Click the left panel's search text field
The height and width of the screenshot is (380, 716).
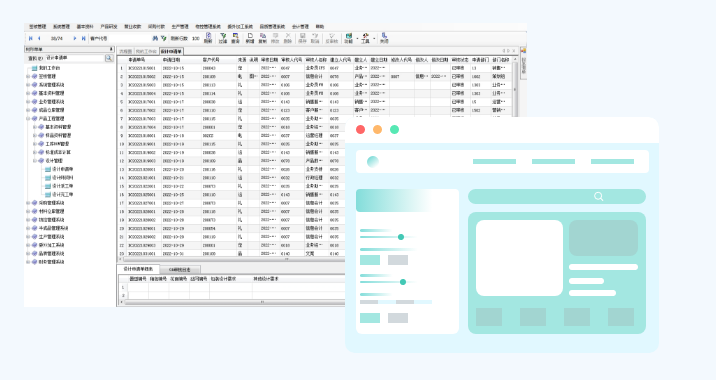(74, 58)
